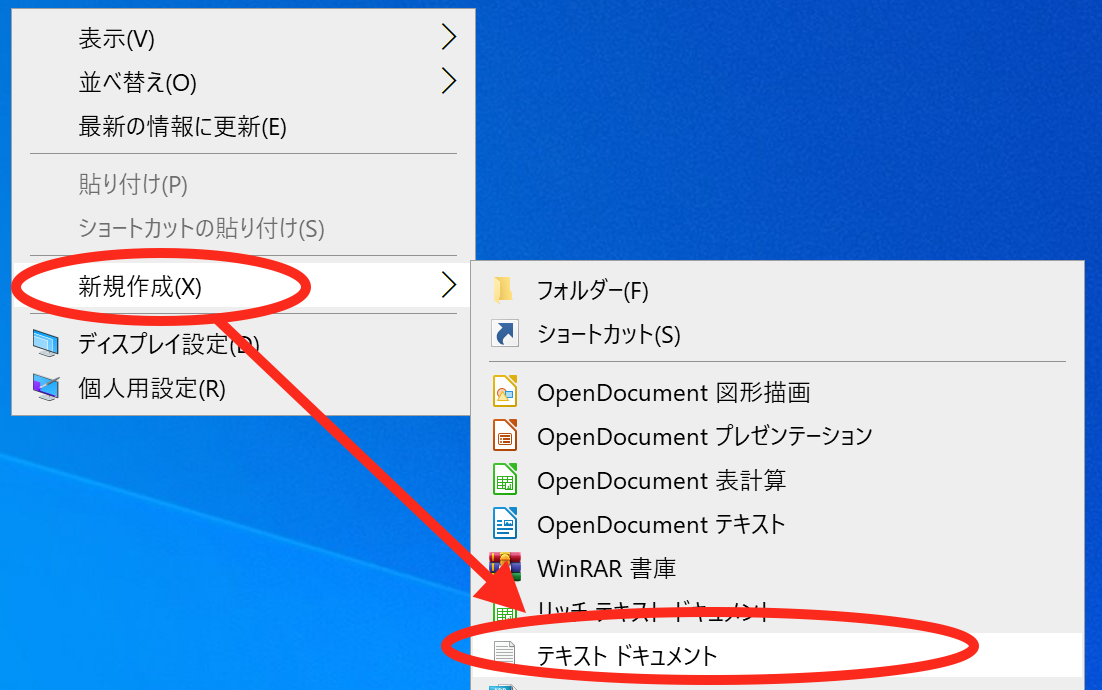Screen dimensions: 1102x690
Task: Expand the arrow next to 新規作成(X)
Action: (x=448, y=285)
